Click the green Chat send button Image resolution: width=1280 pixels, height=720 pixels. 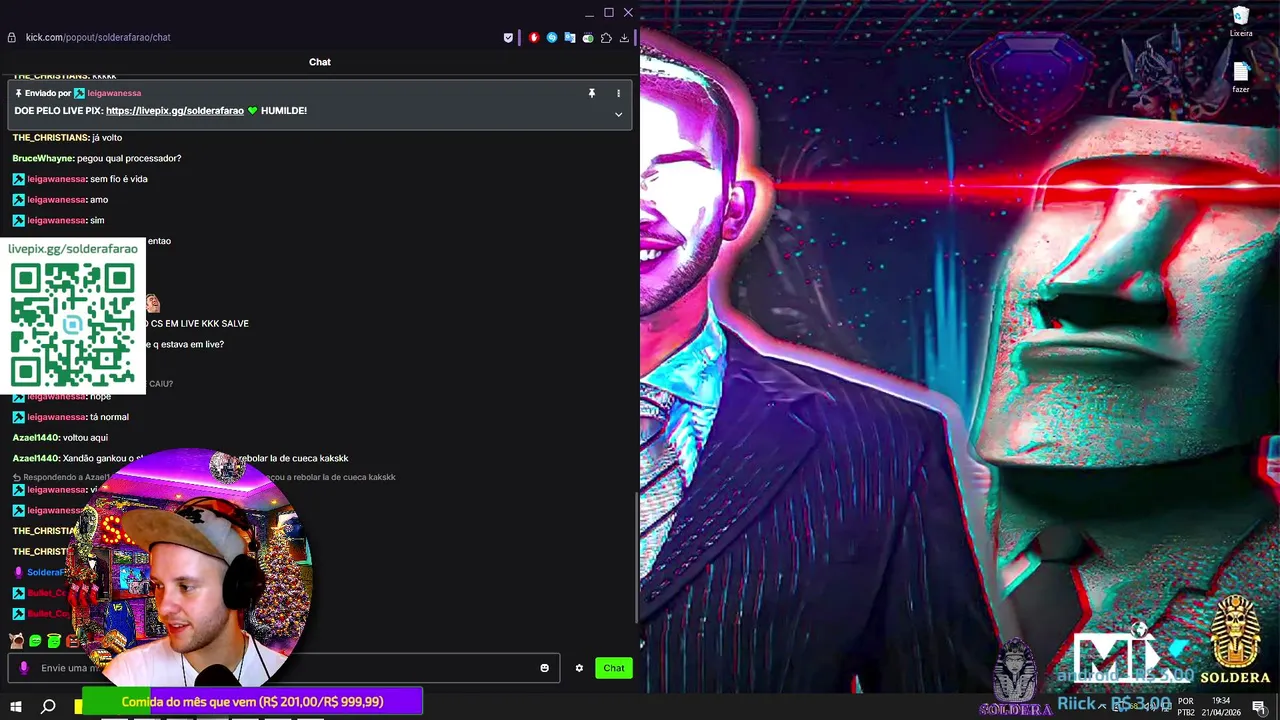[613, 668]
